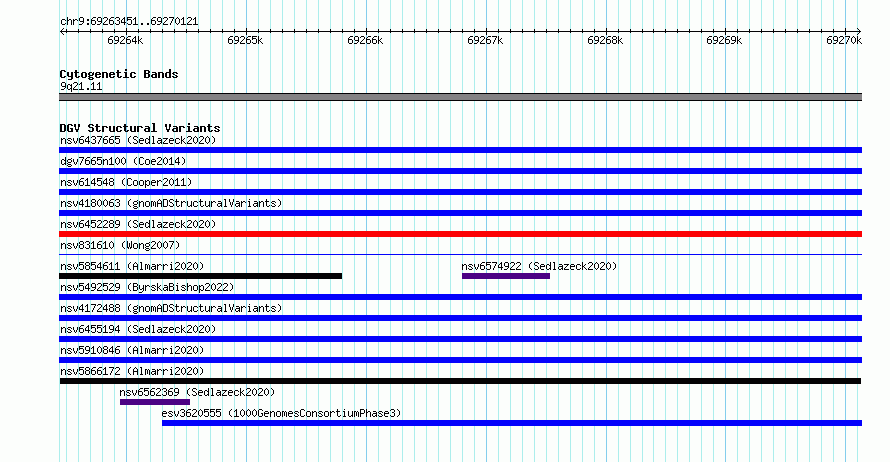Click the blue bar under nsv5910846

pyautogui.click(x=460, y=360)
